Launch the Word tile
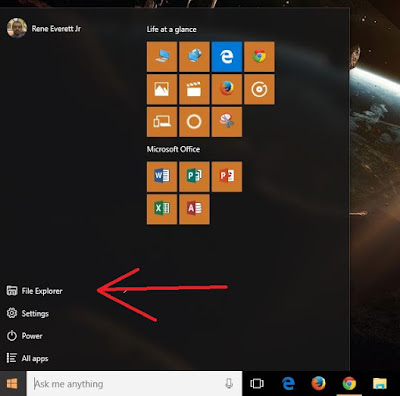Image resolution: width=400 pixels, height=396 pixels. [162, 177]
